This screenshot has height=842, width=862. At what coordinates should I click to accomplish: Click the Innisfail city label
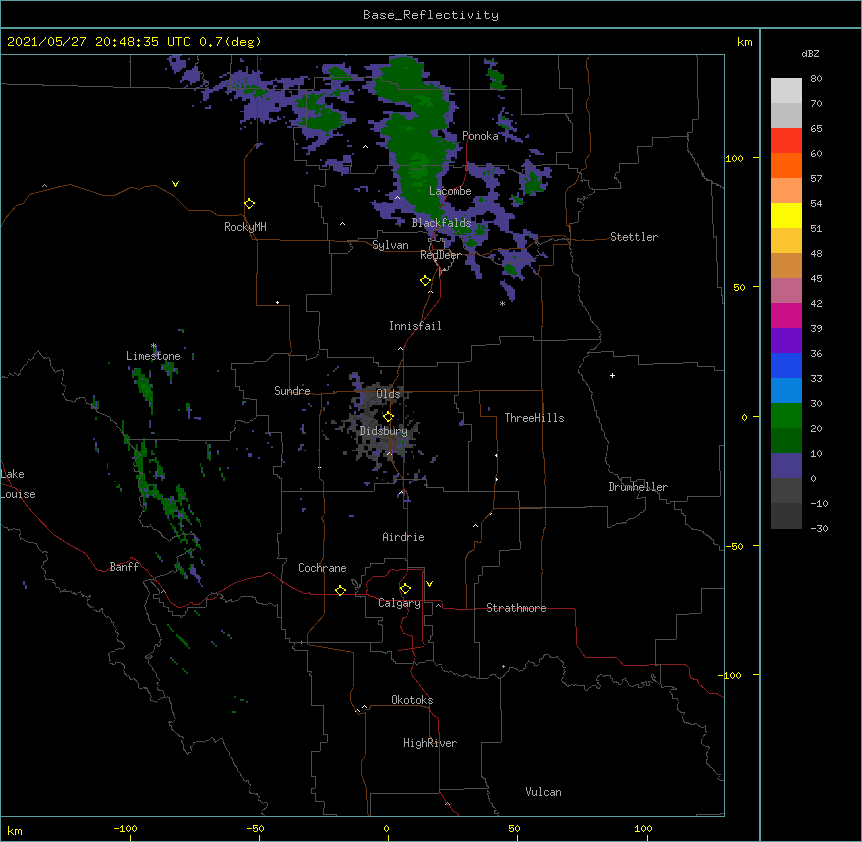tap(415, 326)
